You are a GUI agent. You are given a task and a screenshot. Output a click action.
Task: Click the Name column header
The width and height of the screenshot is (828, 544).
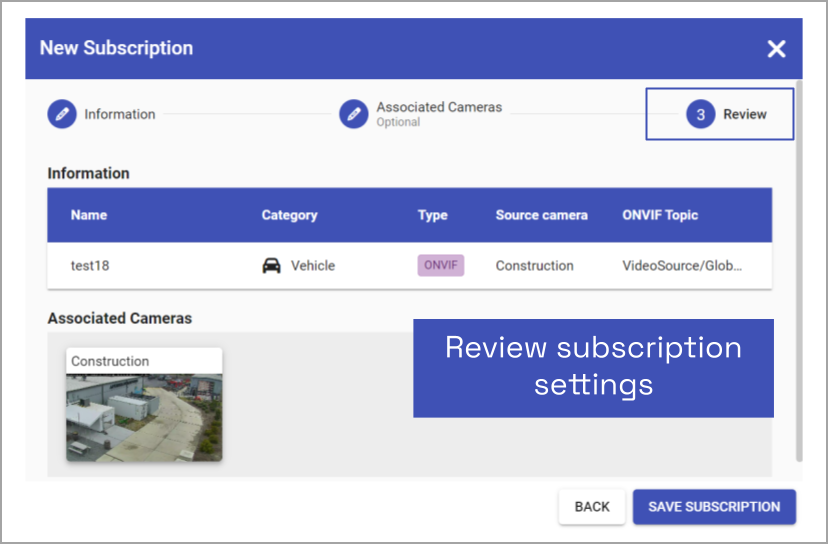click(89, 215)
